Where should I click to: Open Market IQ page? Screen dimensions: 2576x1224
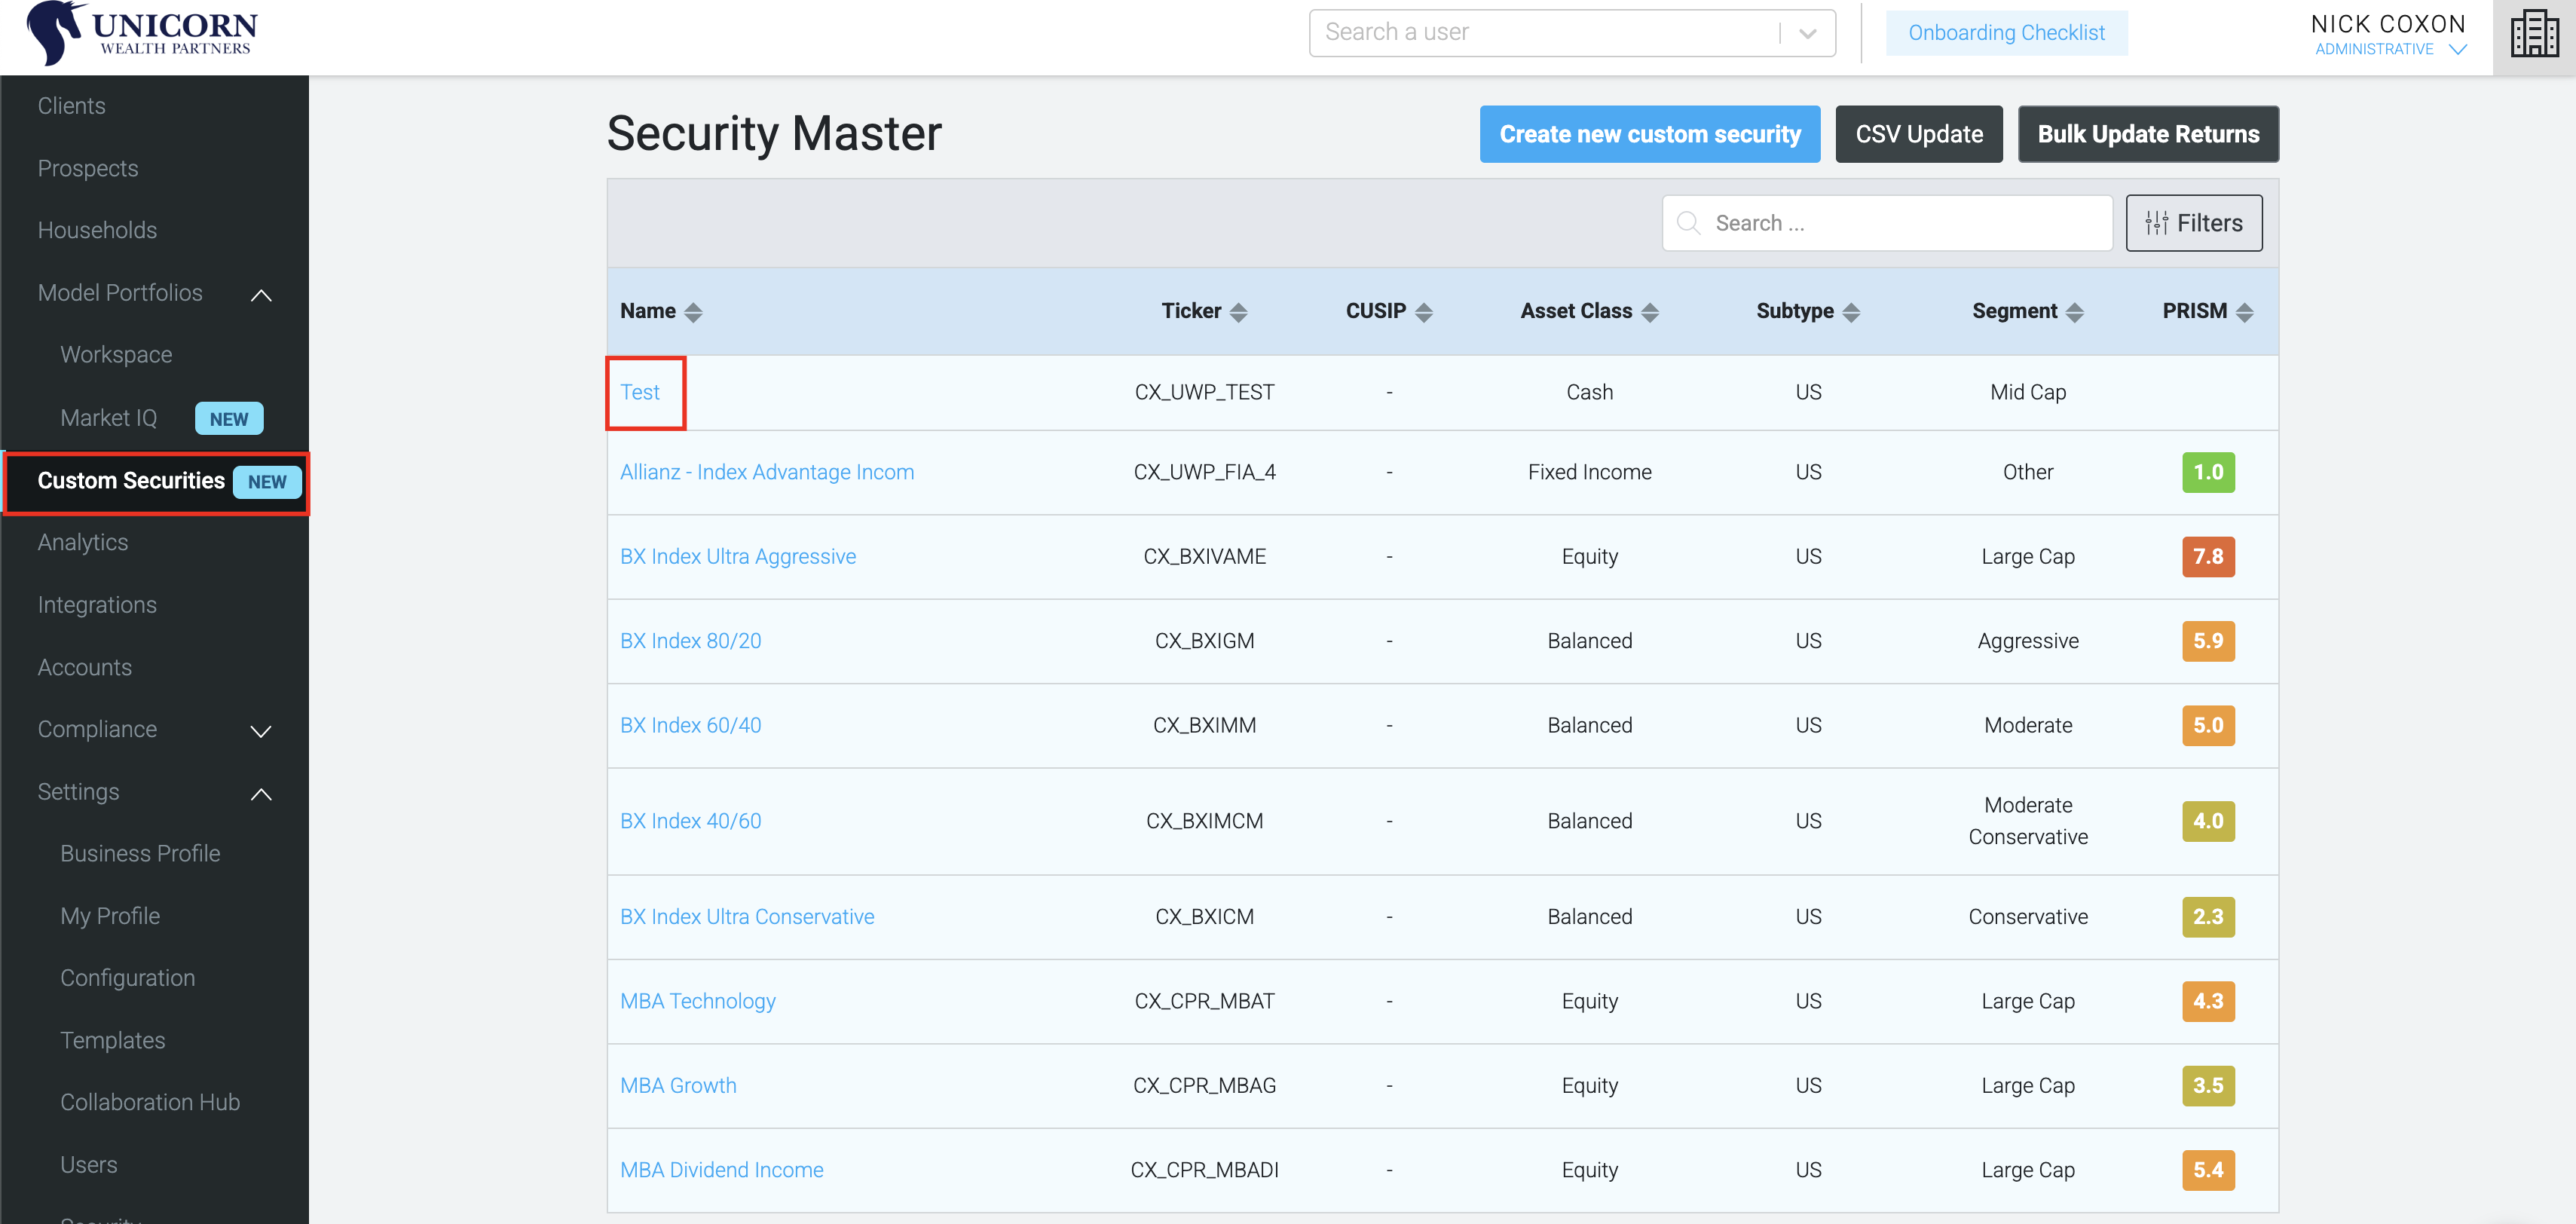click(x=108, y=418)
